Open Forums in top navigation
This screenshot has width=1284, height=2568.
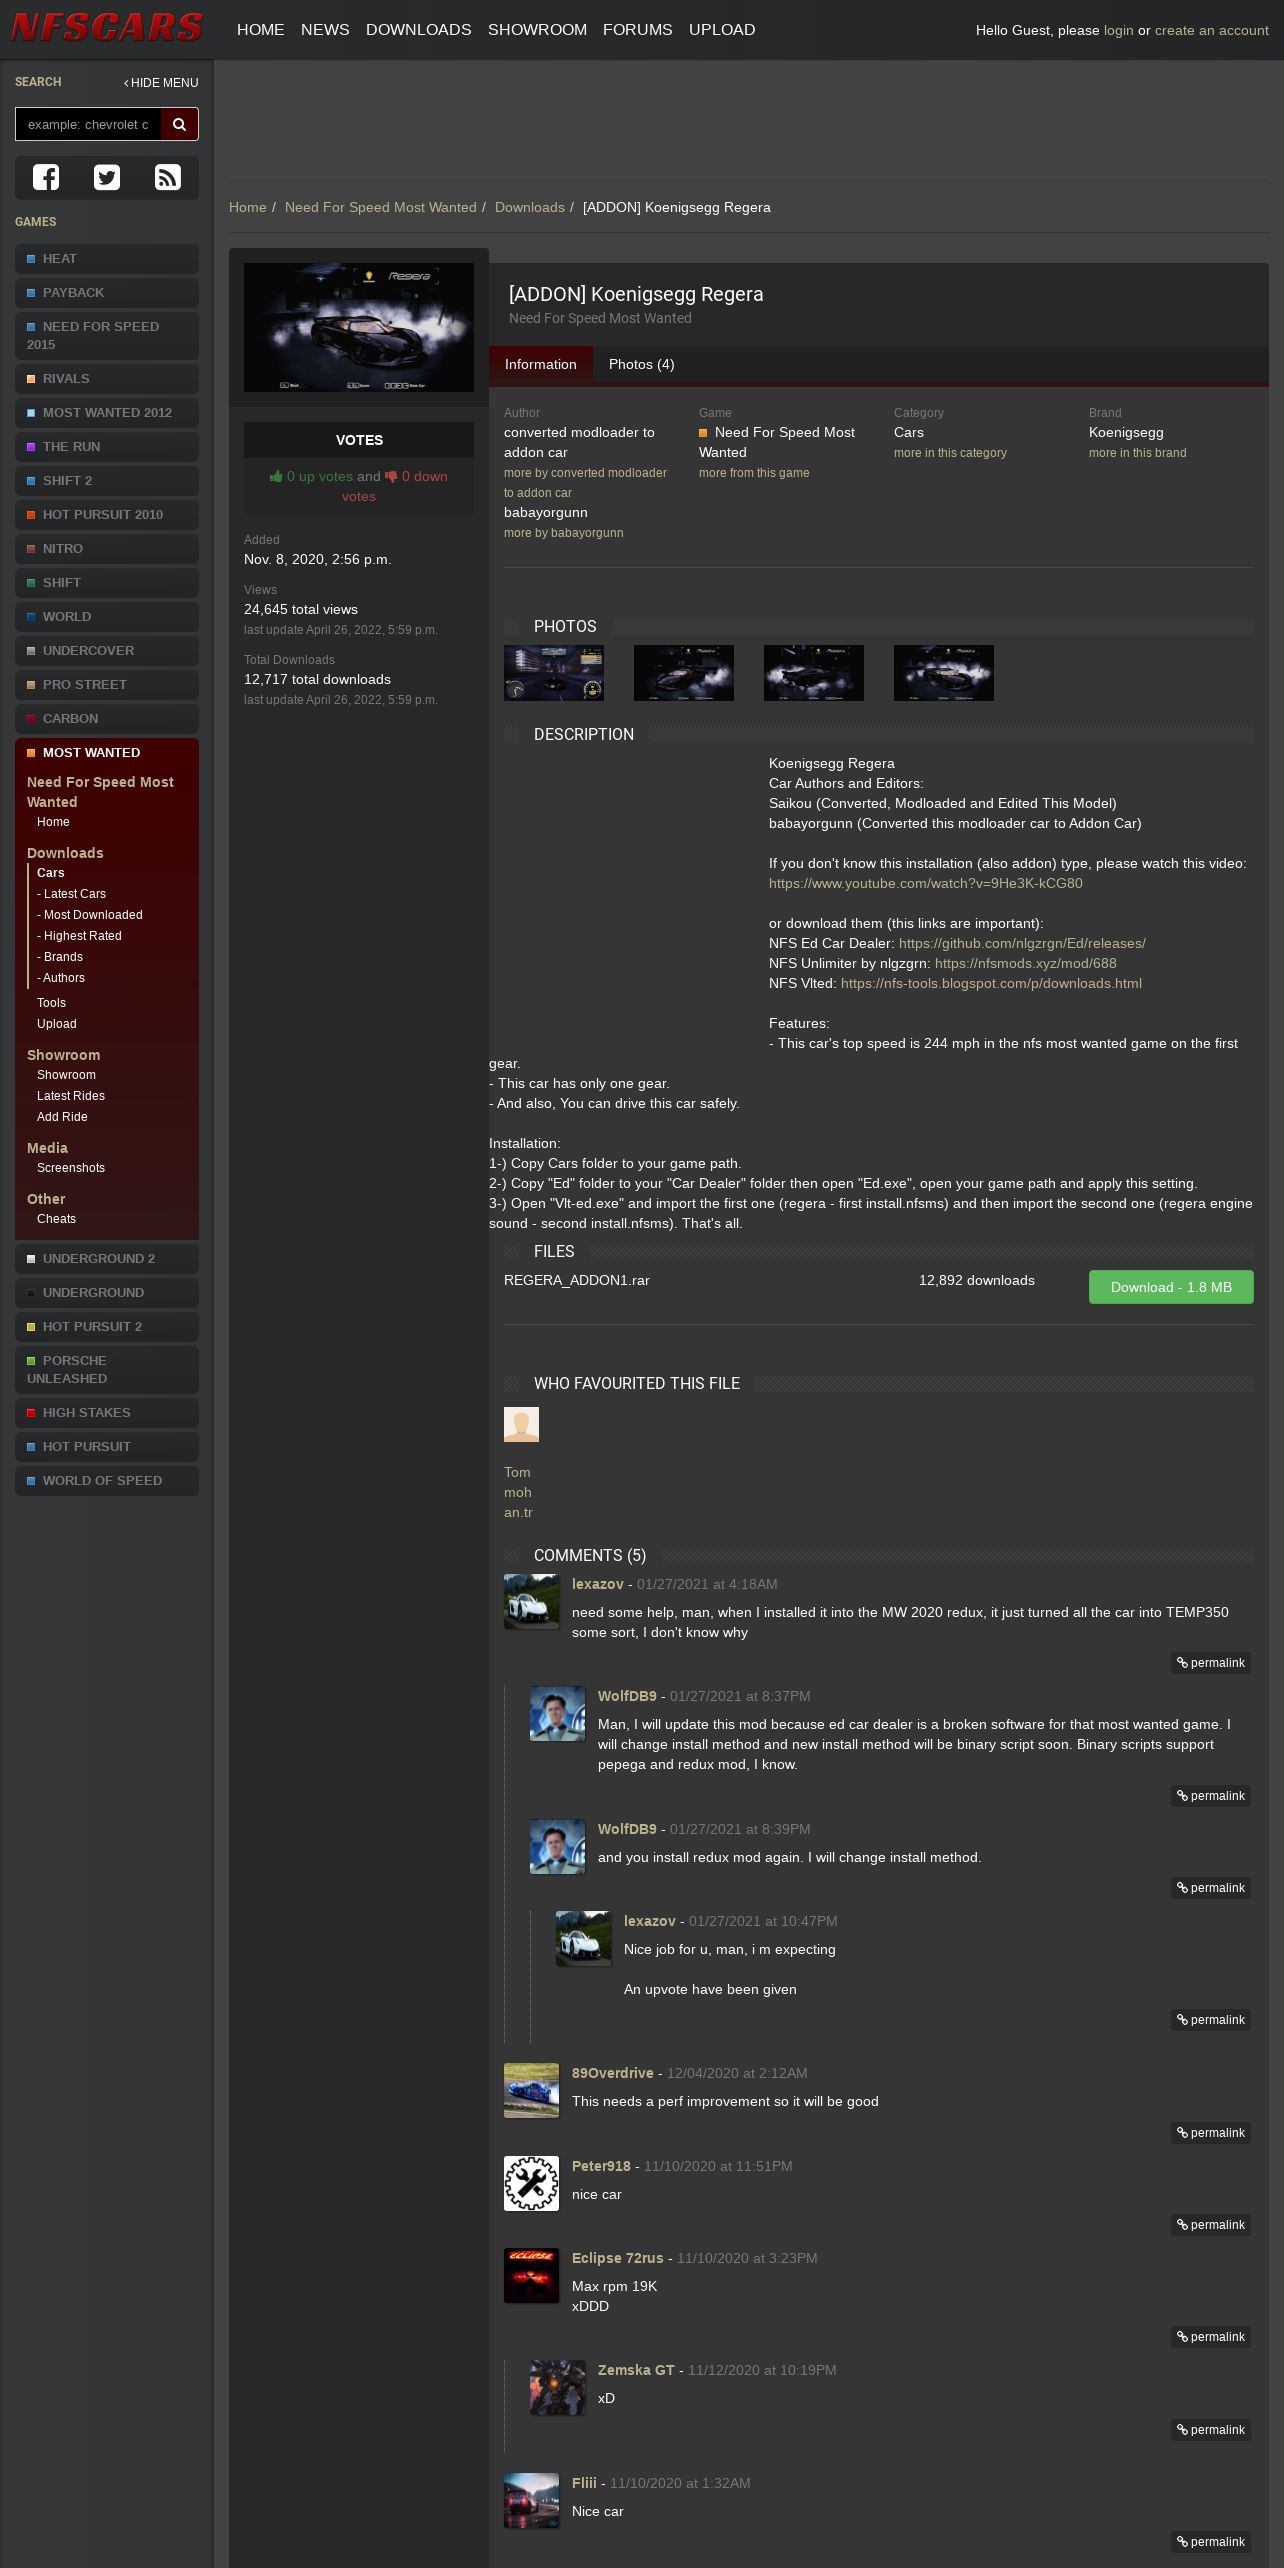pos(638,30)
